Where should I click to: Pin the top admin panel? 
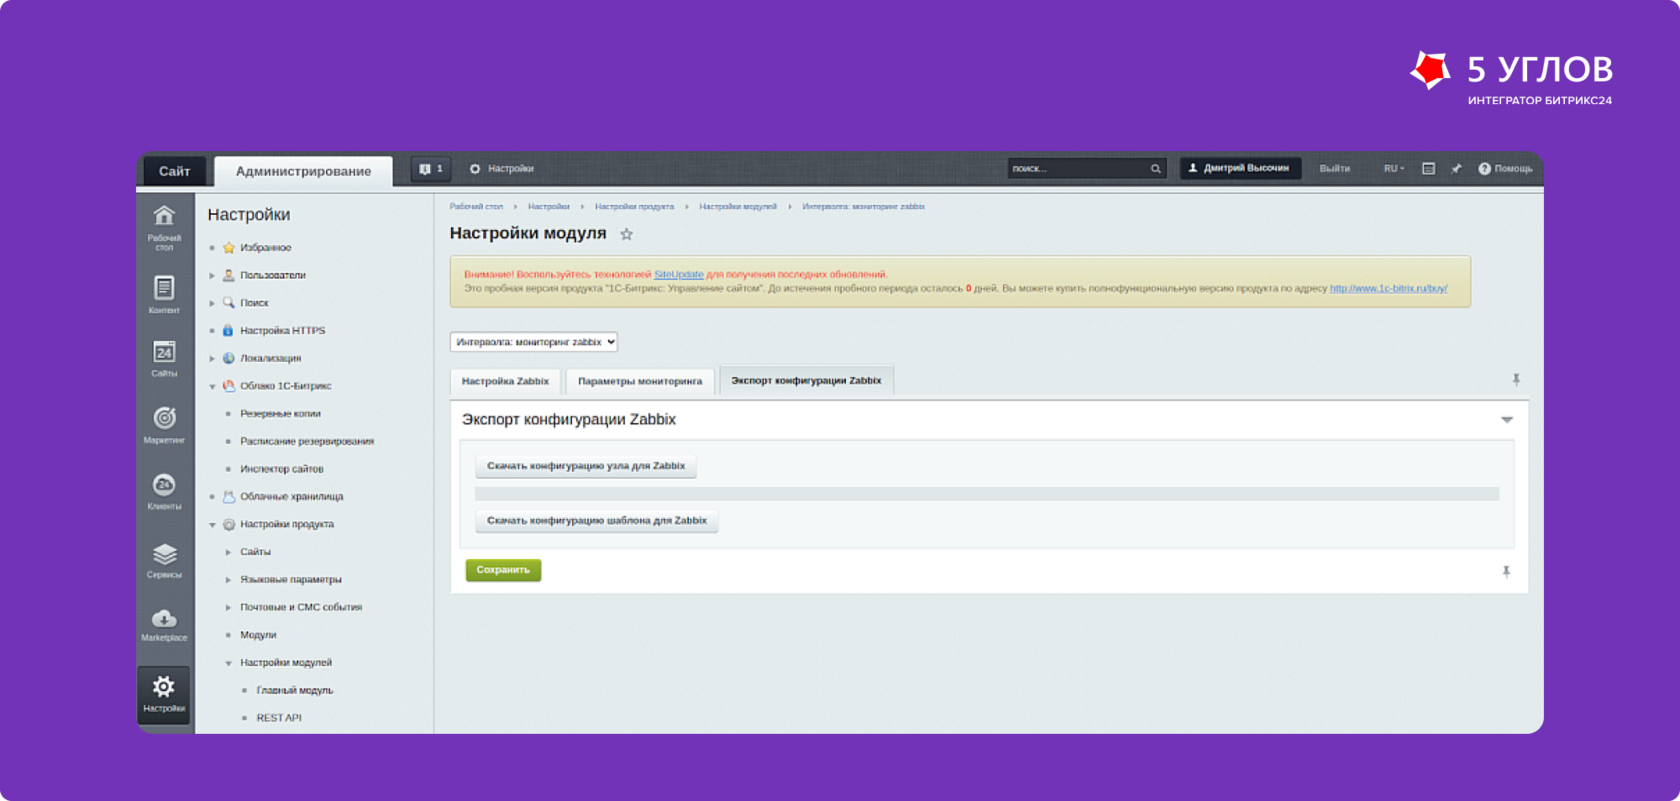click(1456, 169)
